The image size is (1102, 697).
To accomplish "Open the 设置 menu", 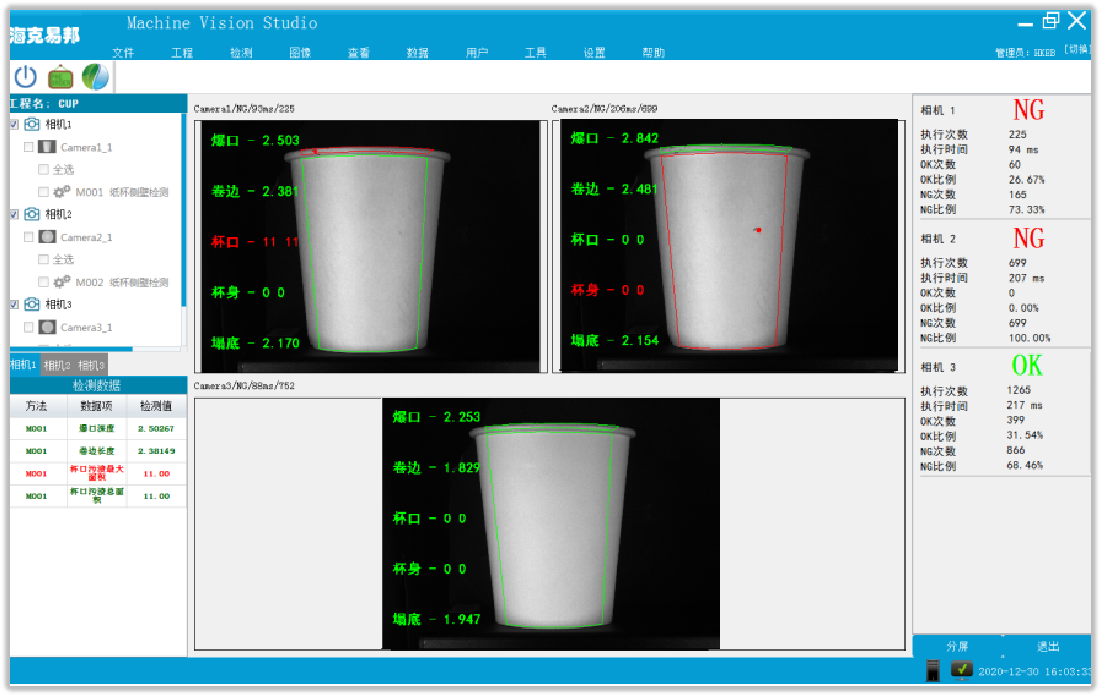I will [x=594, y=53].
